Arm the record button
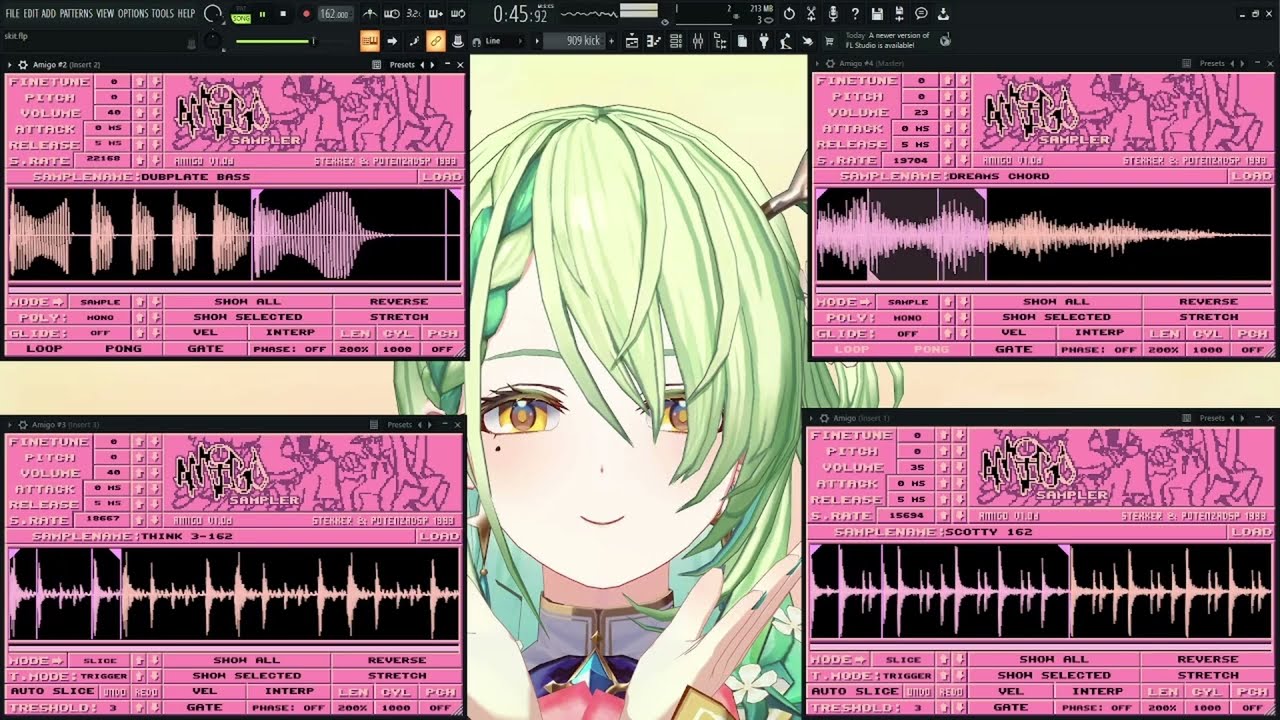The height and width of the screenshot is (720, 1280). tap(306, 14)
